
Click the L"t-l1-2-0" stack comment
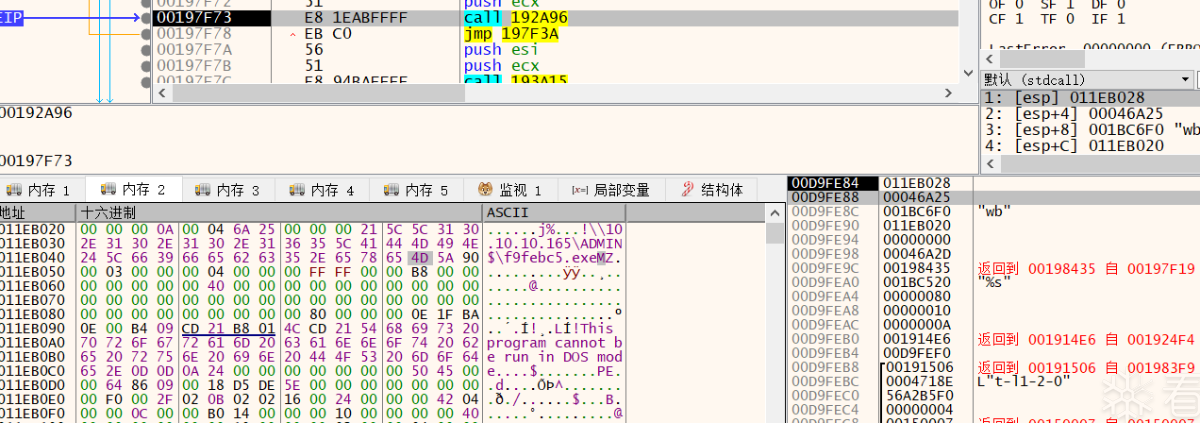coord(1026,381)
